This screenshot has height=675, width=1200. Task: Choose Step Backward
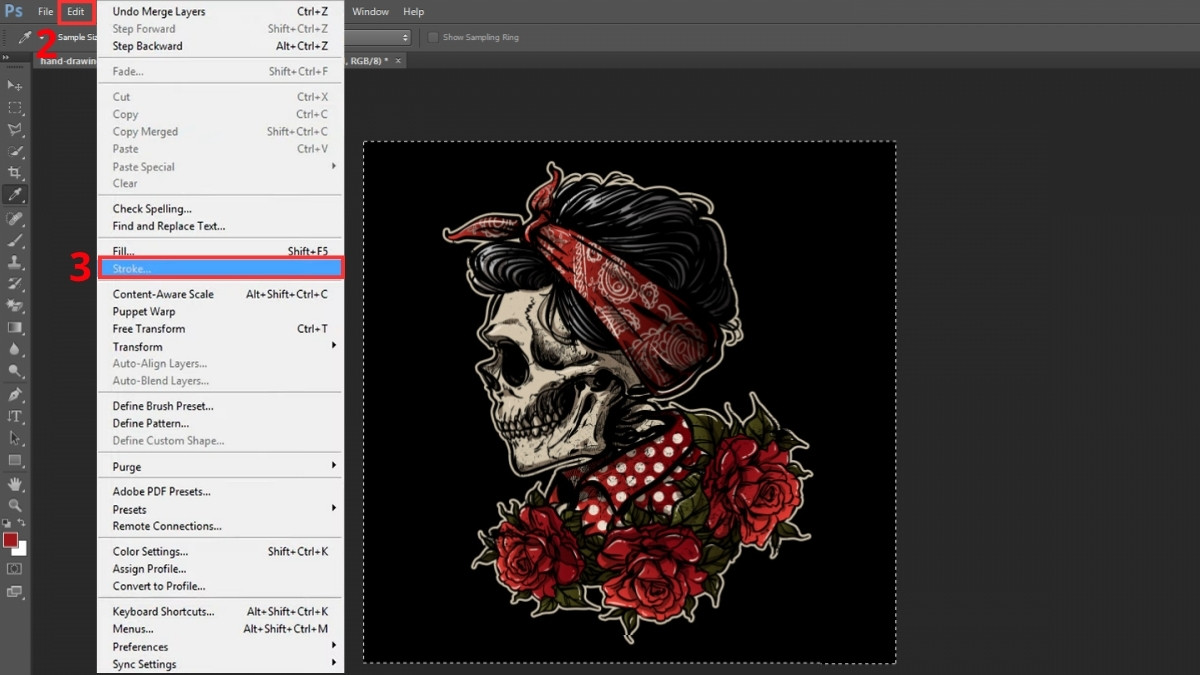(x=220, y=46)
